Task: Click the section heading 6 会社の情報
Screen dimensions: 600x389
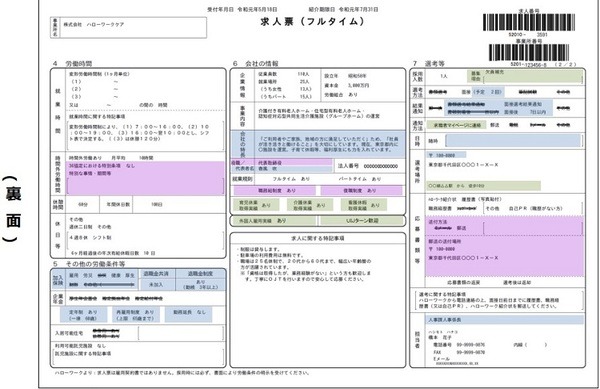Action: 256,63
